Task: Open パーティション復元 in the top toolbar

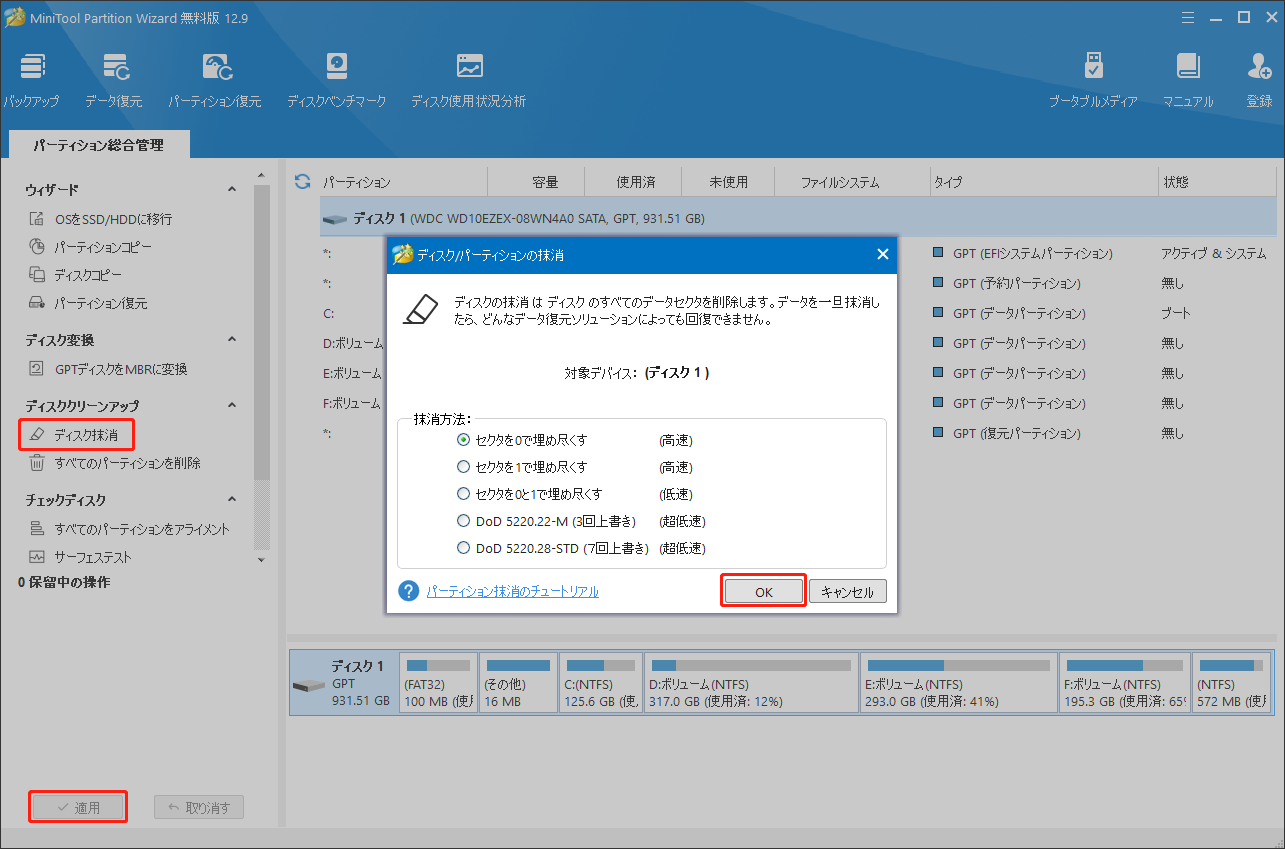Action: tap(214, 80)
